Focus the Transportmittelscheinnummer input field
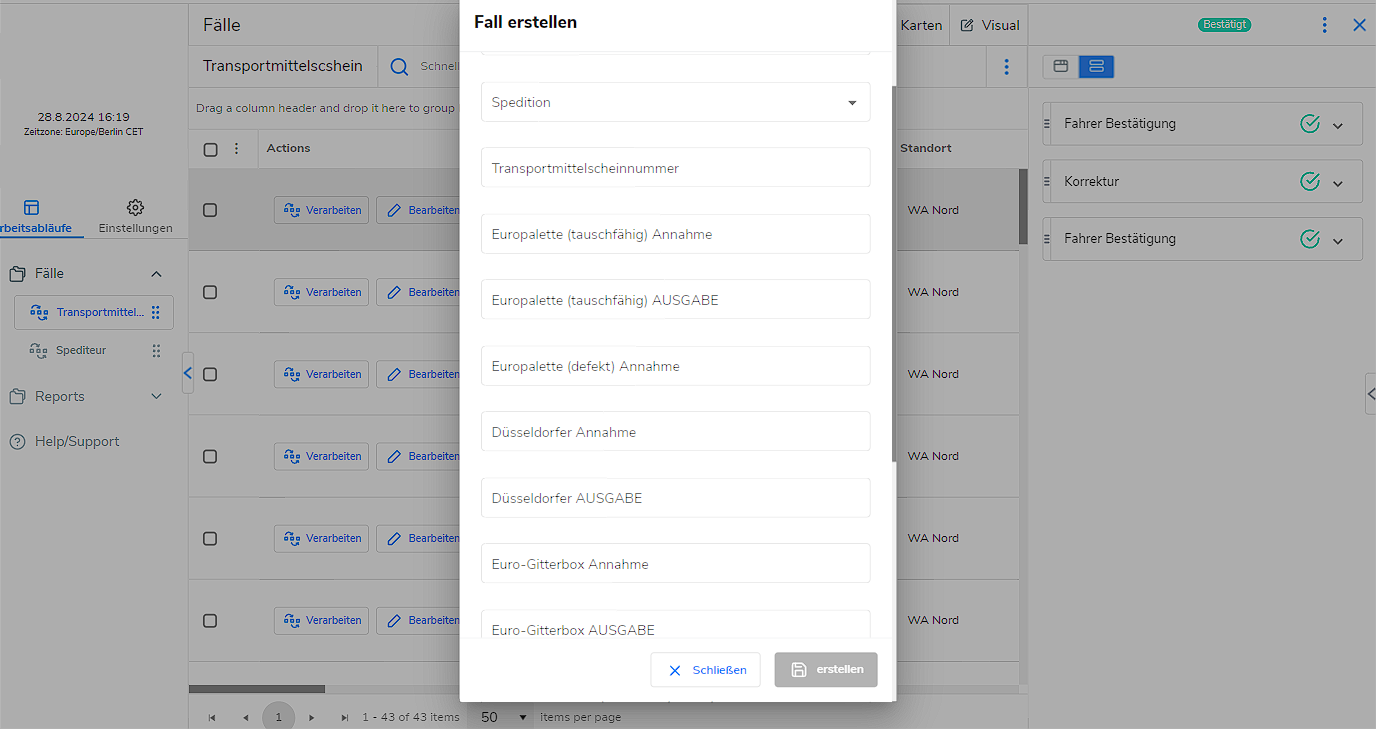Image resolution: width=1376 pixels, height=729 pixels. 675,168
